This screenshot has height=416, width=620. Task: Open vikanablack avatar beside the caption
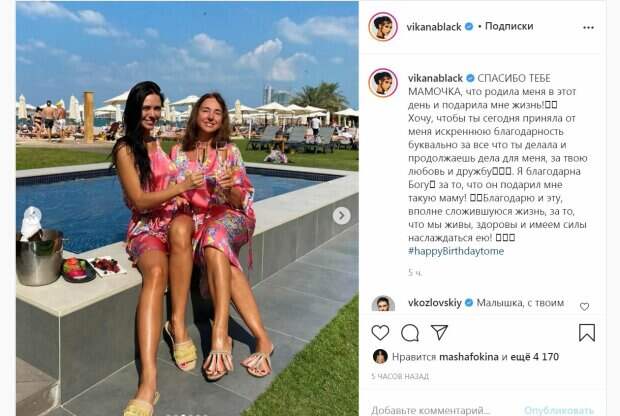pos(383,83)
